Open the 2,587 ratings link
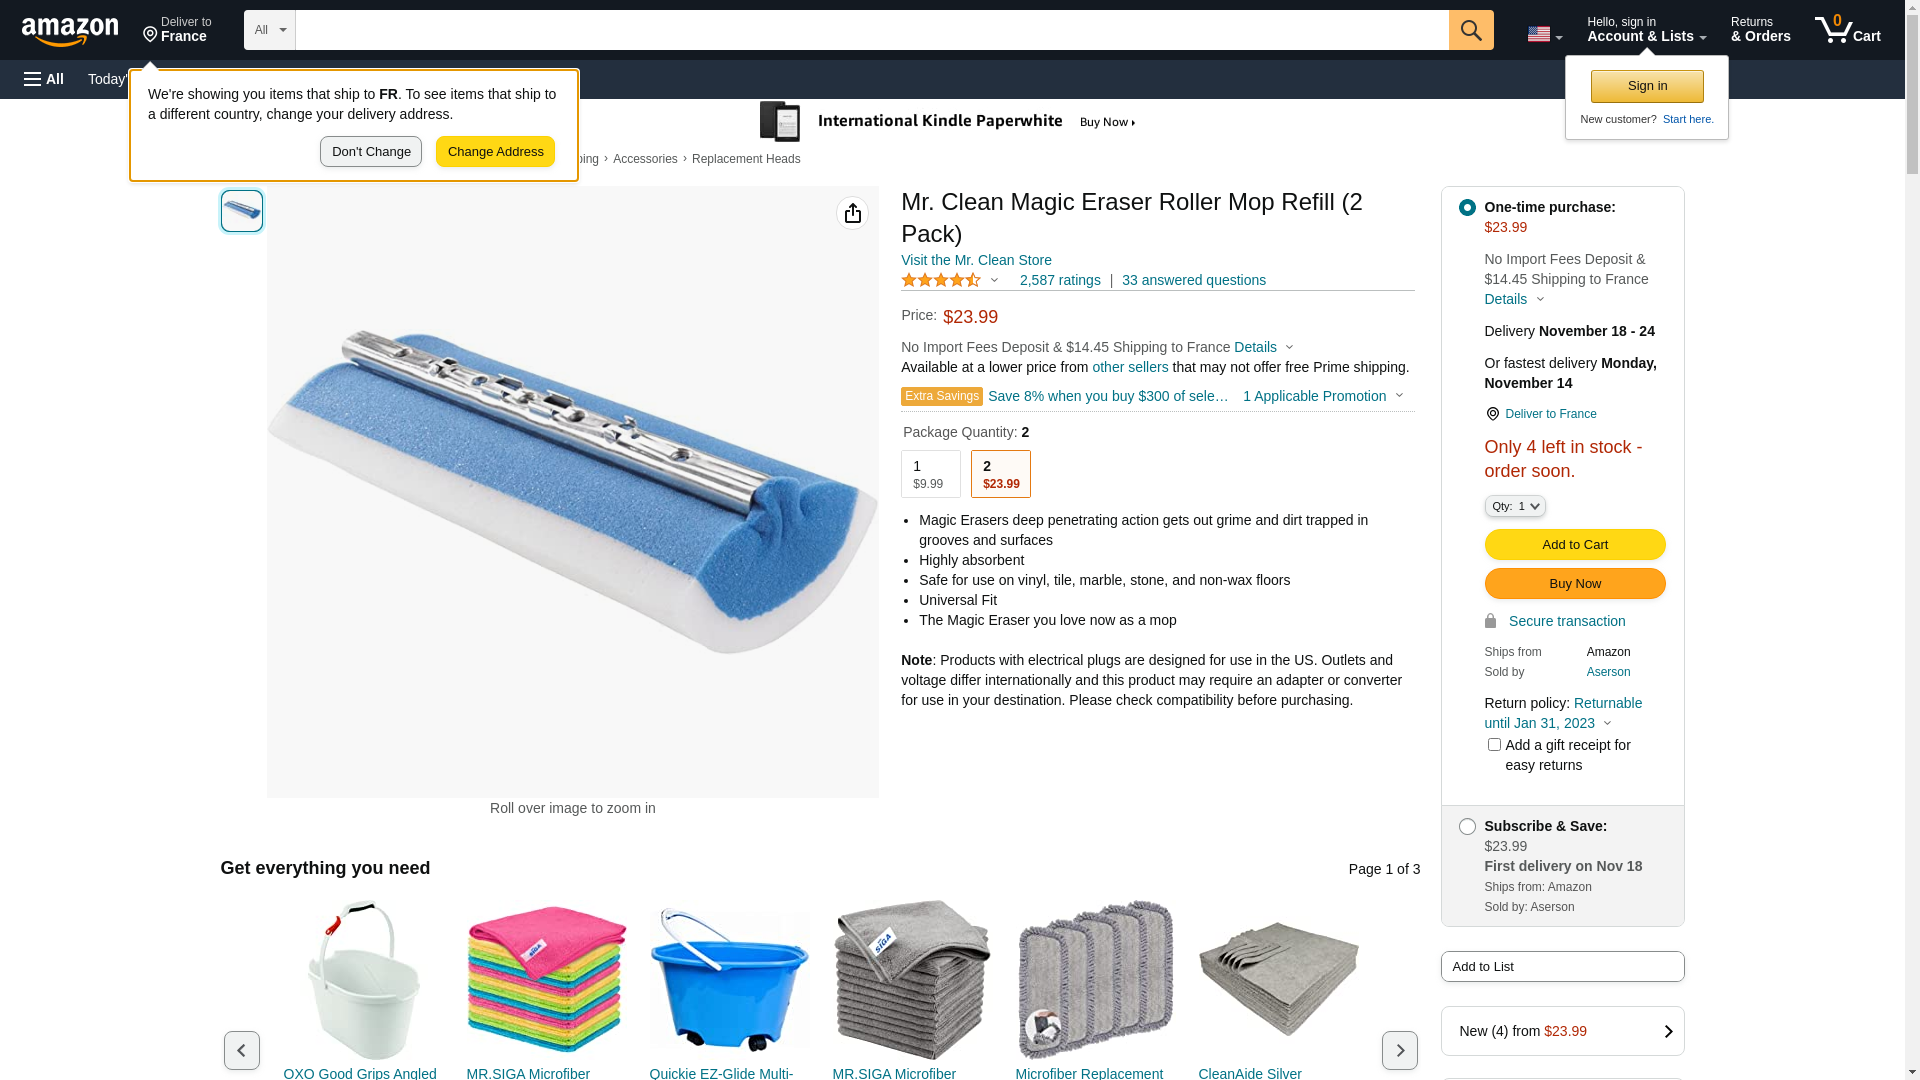Screen dimensions: 1920x1080 1060,280
